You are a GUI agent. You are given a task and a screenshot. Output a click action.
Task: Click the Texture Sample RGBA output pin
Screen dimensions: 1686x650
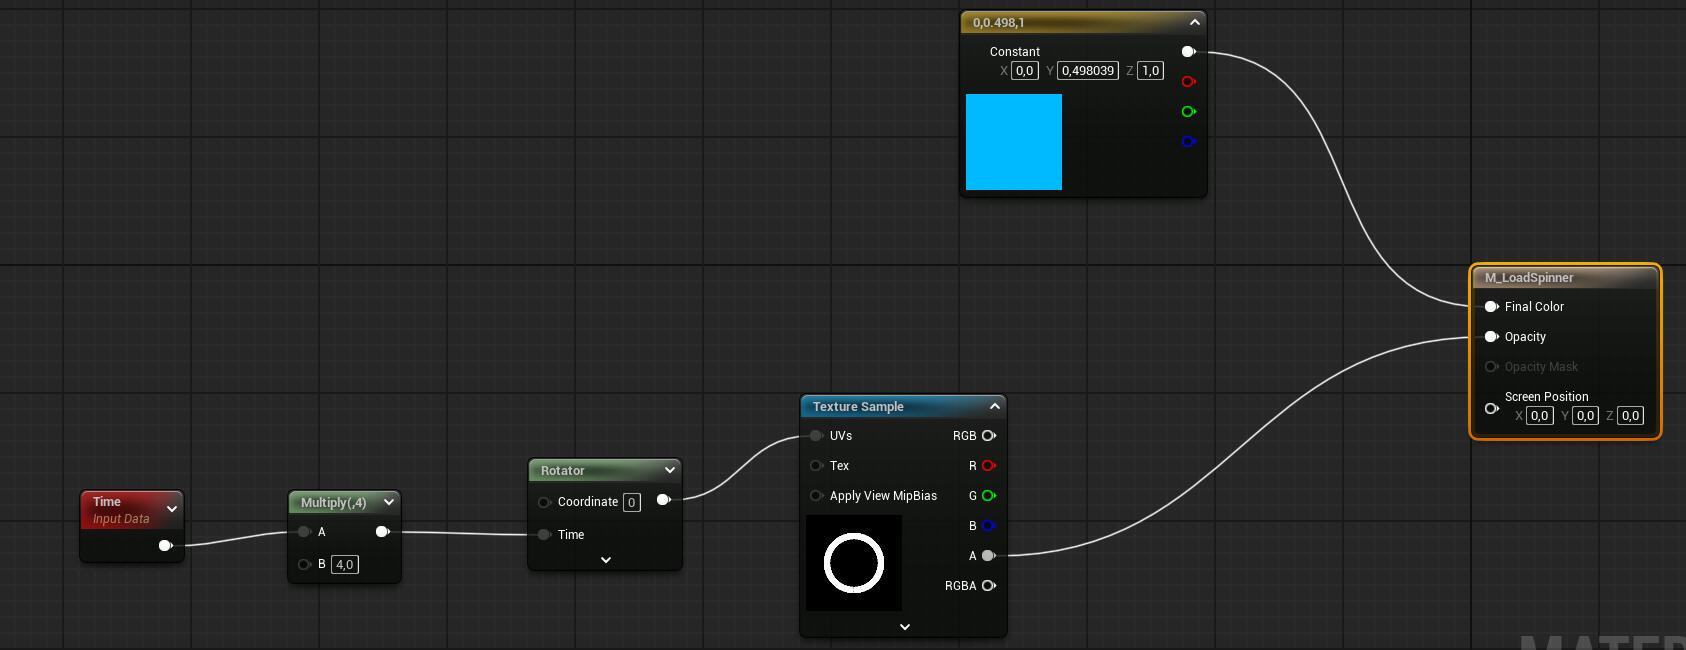pos(988,586)
